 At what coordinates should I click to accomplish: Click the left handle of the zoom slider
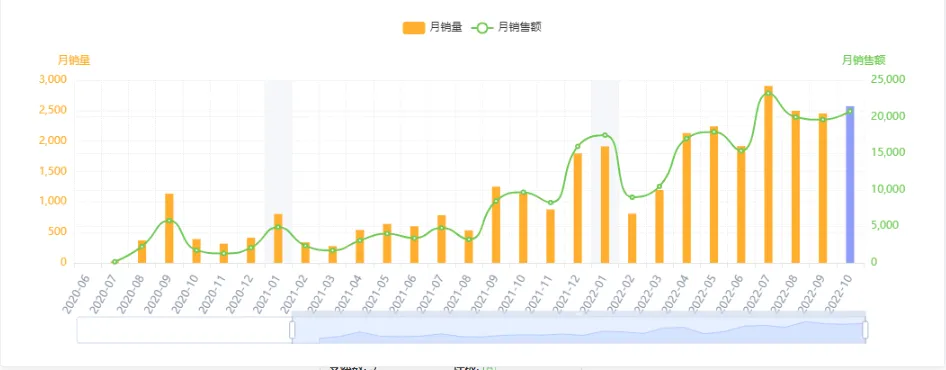tap(293, 330)
